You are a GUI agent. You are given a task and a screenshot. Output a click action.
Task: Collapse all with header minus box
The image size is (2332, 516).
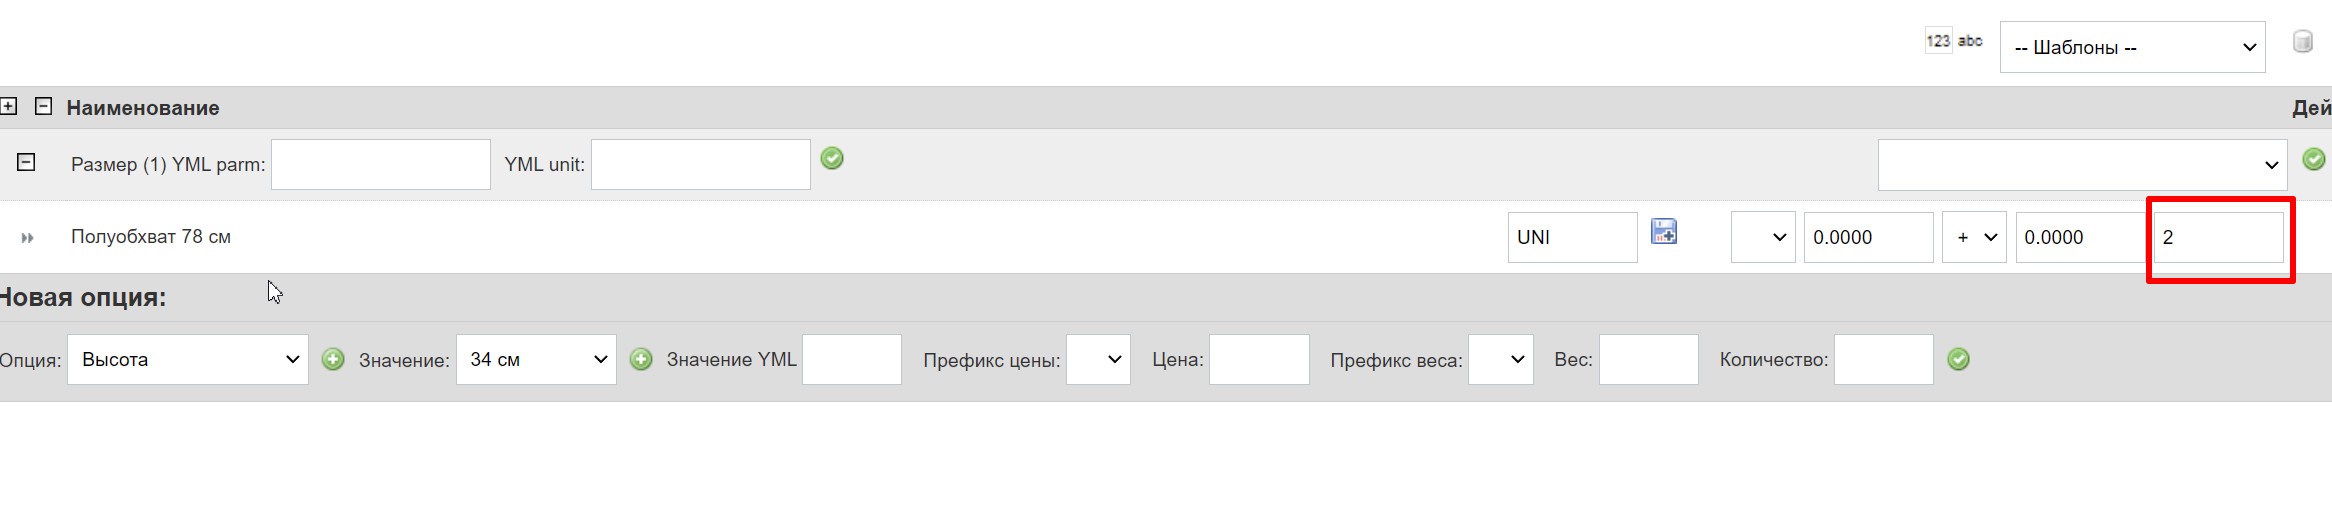point(43,105)
